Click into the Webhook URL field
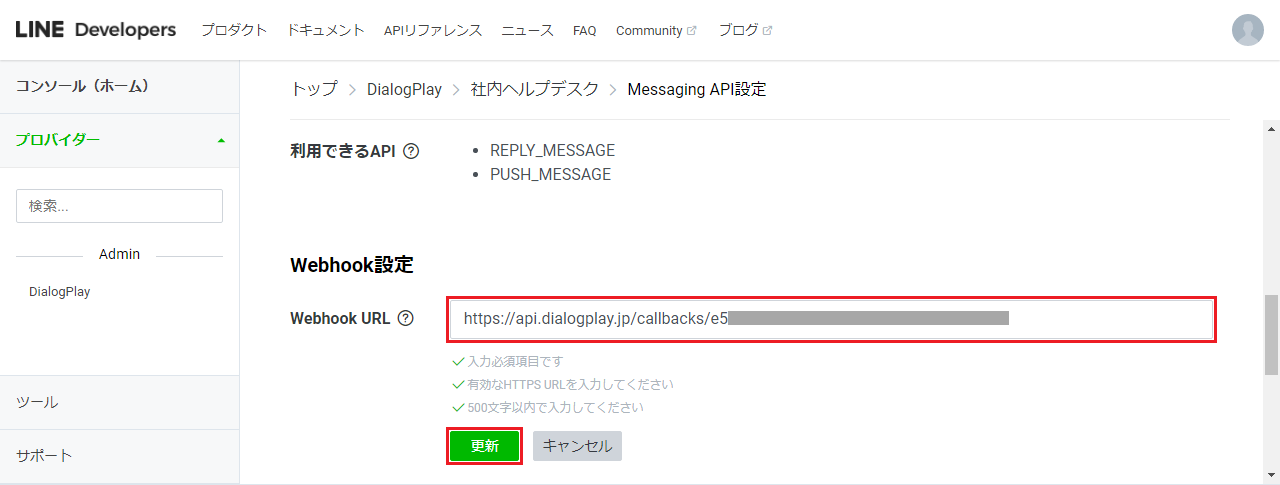 click(x=830, y=319)
